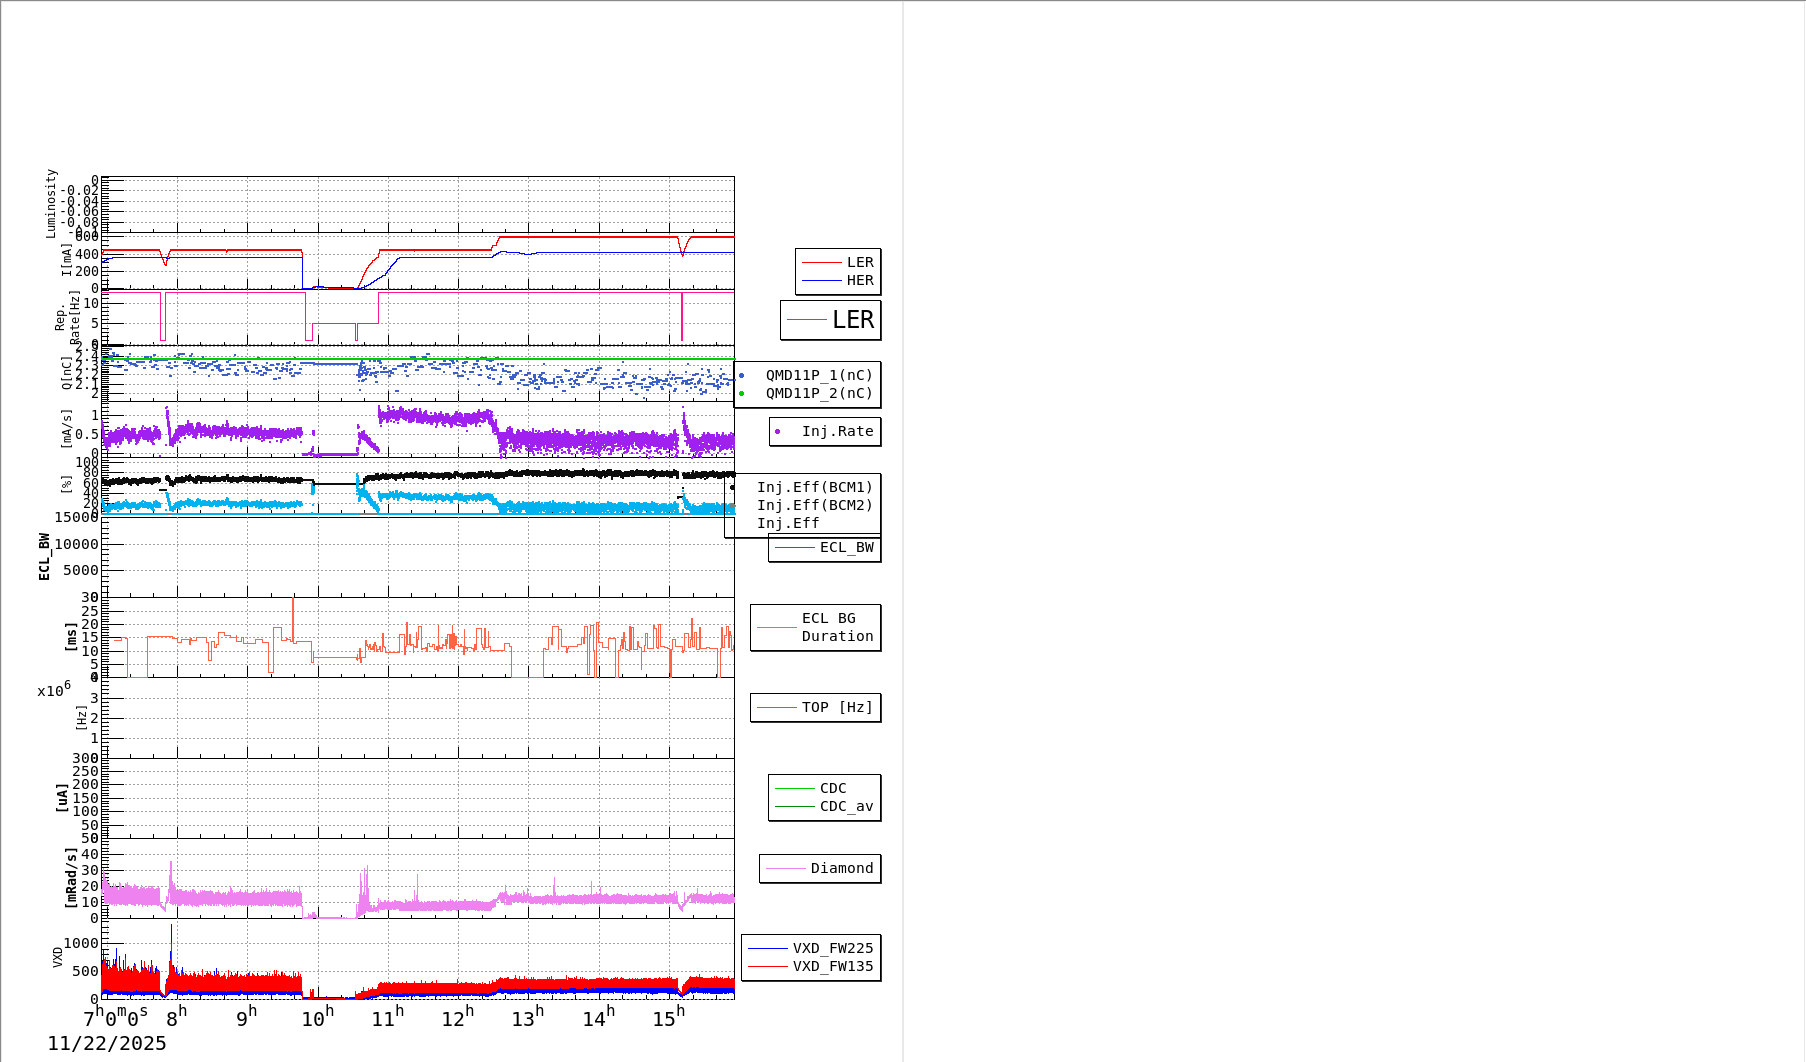Click the Inj.Eff(BCM2) legend entry
The image size is (1806, 1062).
click(814, 506)
